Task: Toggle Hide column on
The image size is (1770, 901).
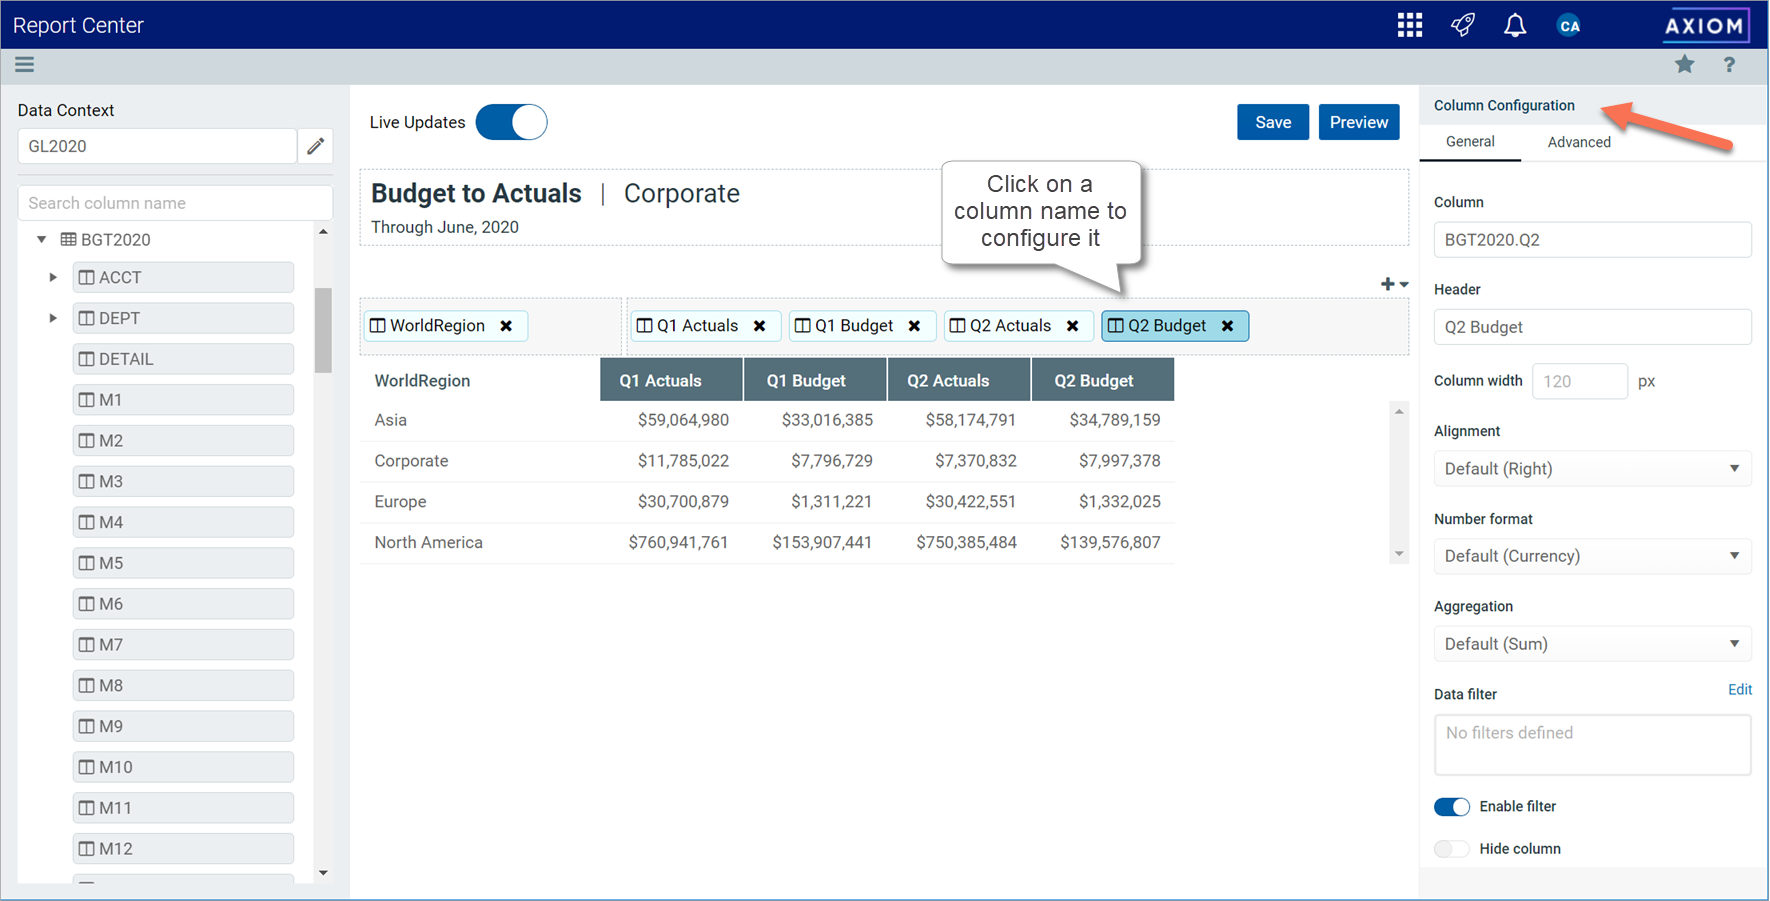Action: click(x=1451, y=848)
